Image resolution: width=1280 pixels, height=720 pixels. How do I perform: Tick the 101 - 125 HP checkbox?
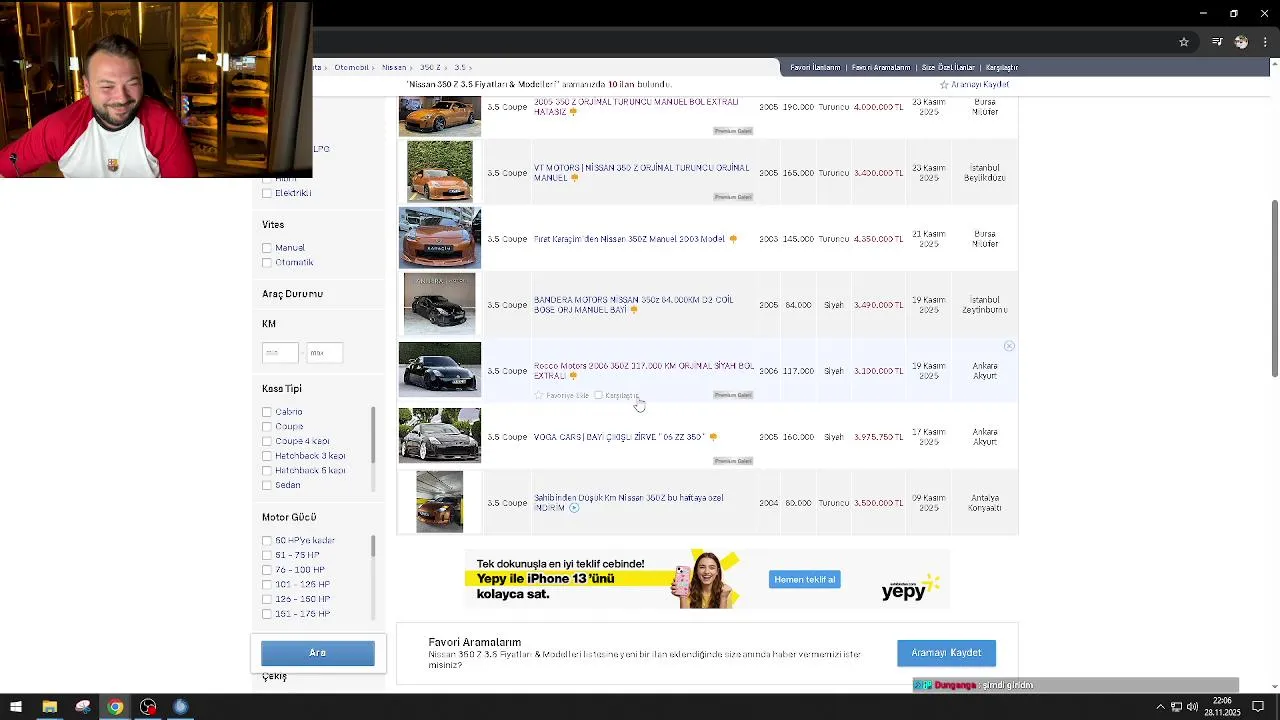click(267, 585)
